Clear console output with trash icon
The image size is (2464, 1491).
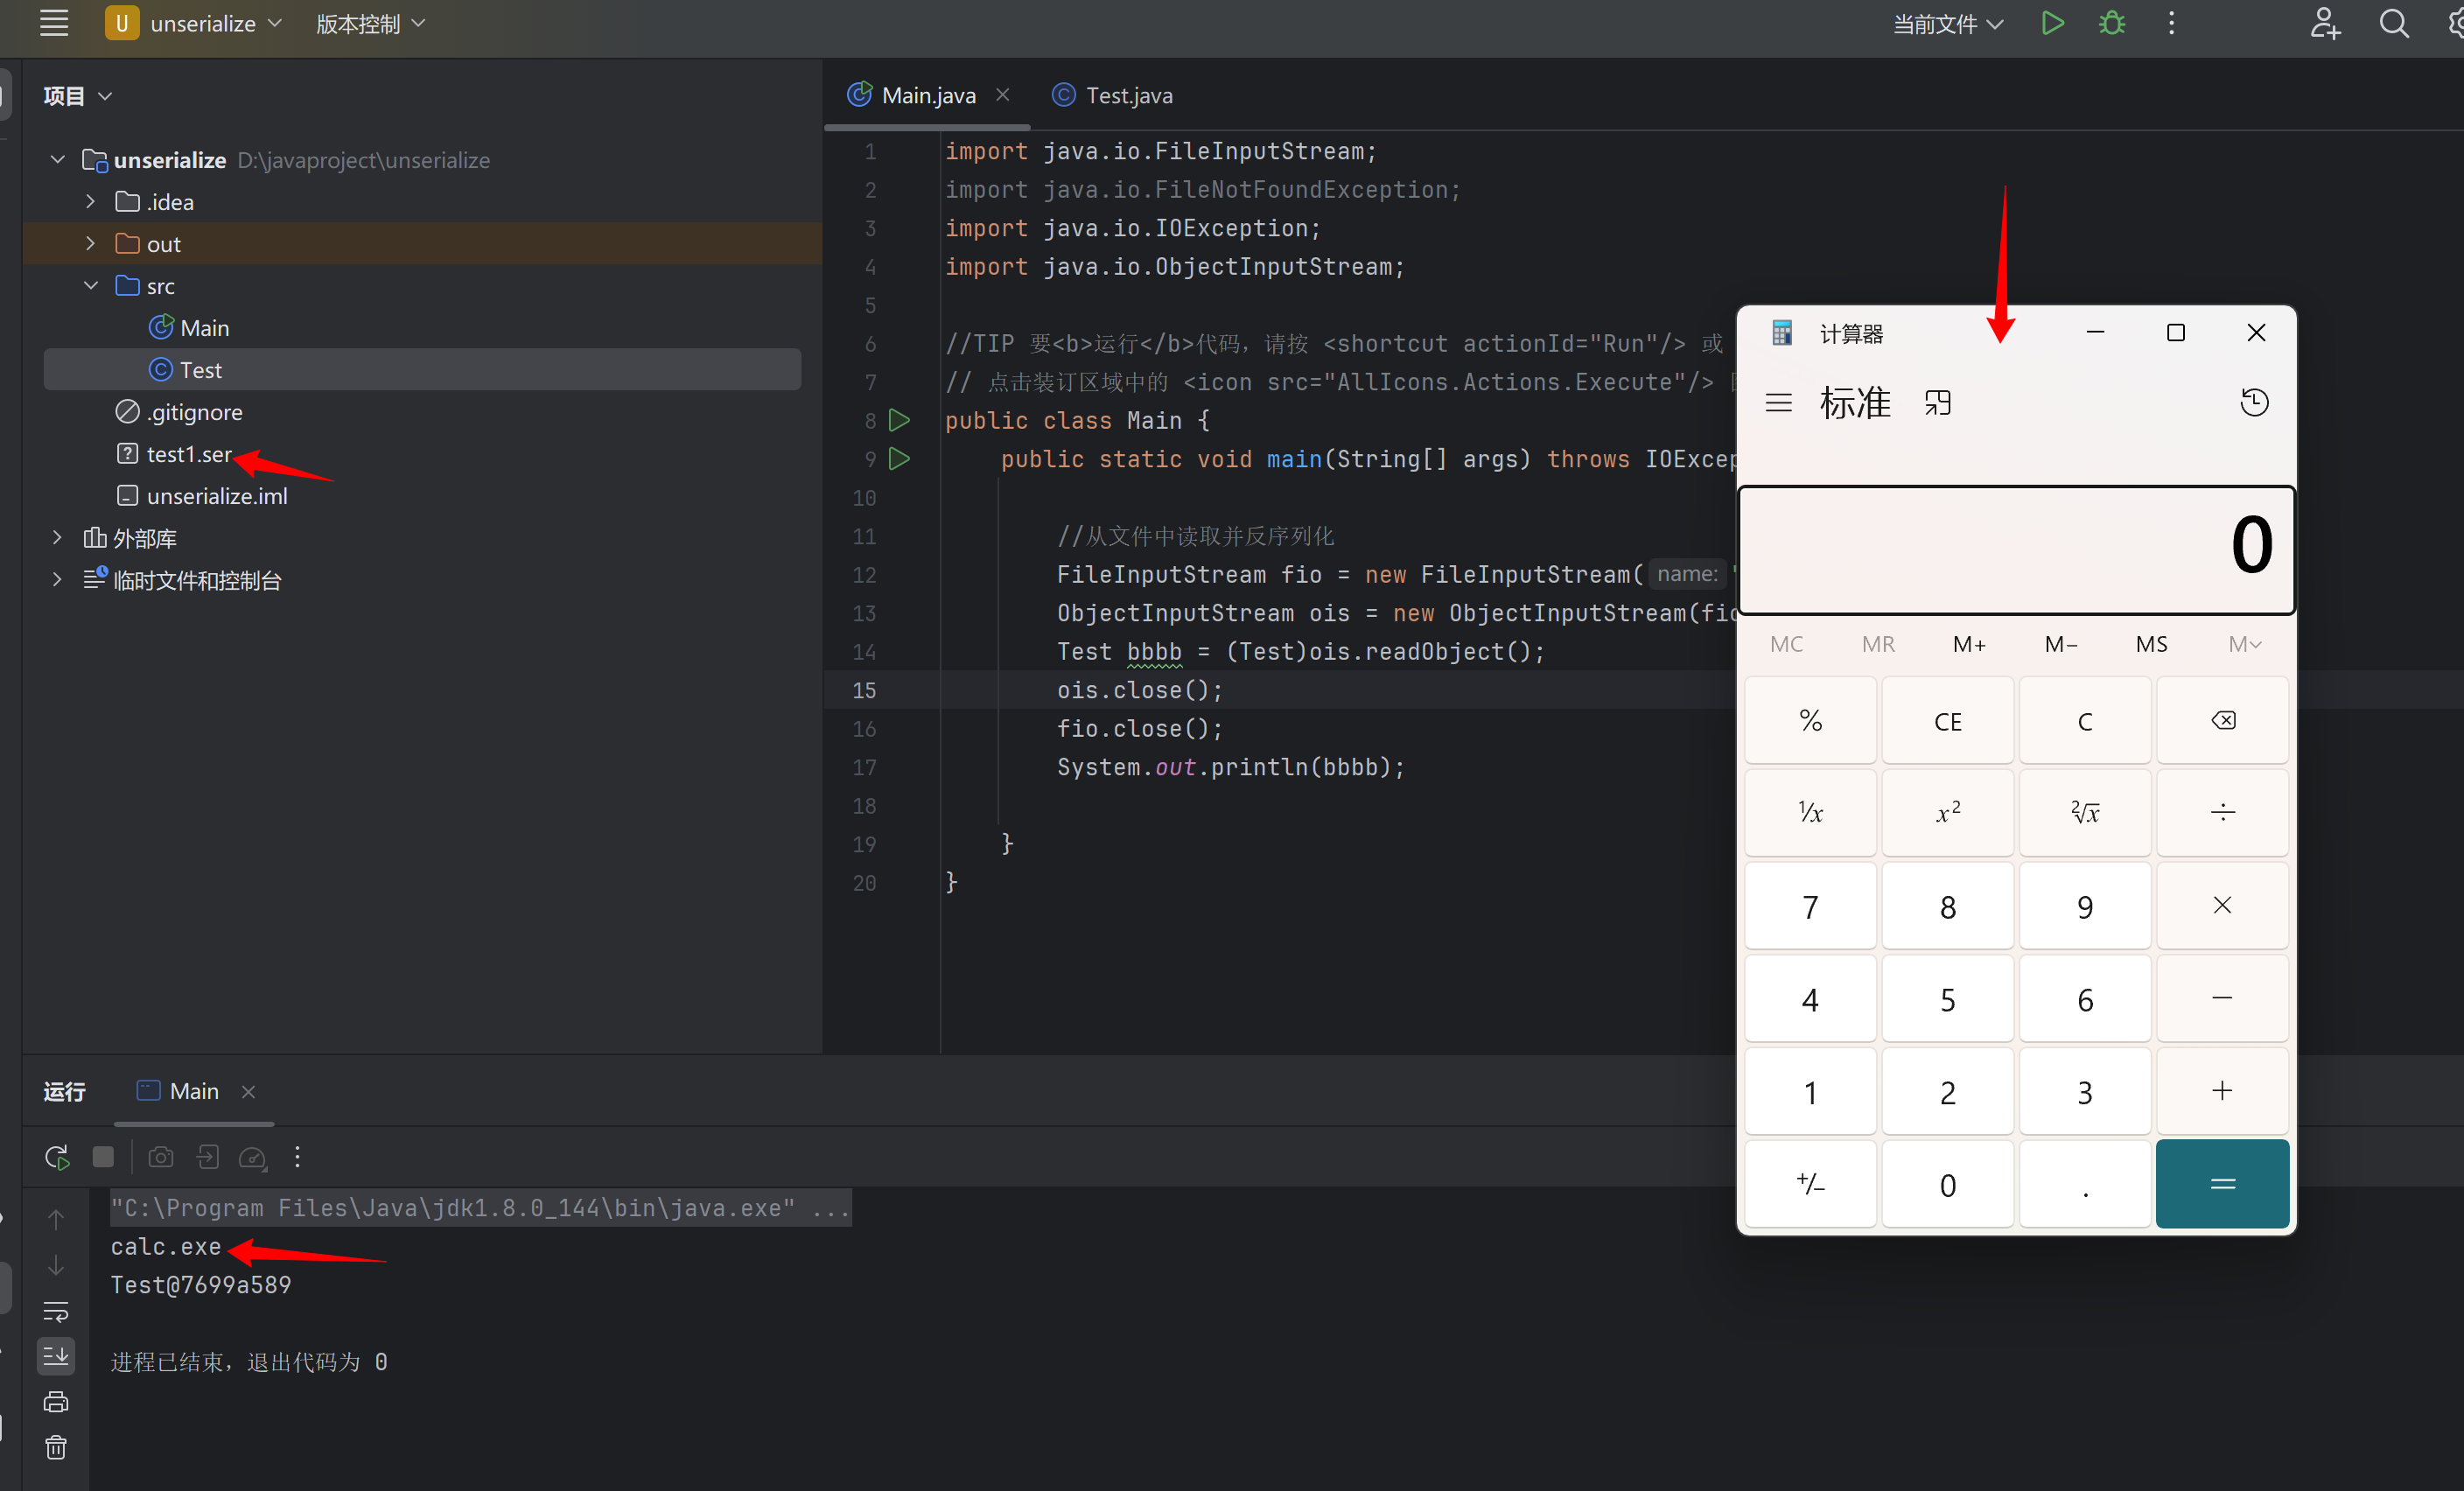pos(56,1447)
